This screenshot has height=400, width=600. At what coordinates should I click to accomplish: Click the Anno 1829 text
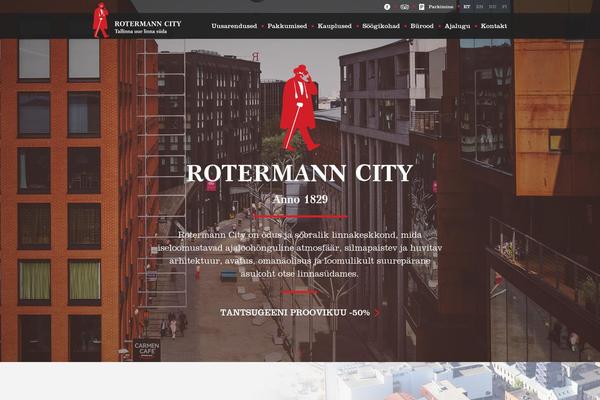pos(300,199)
